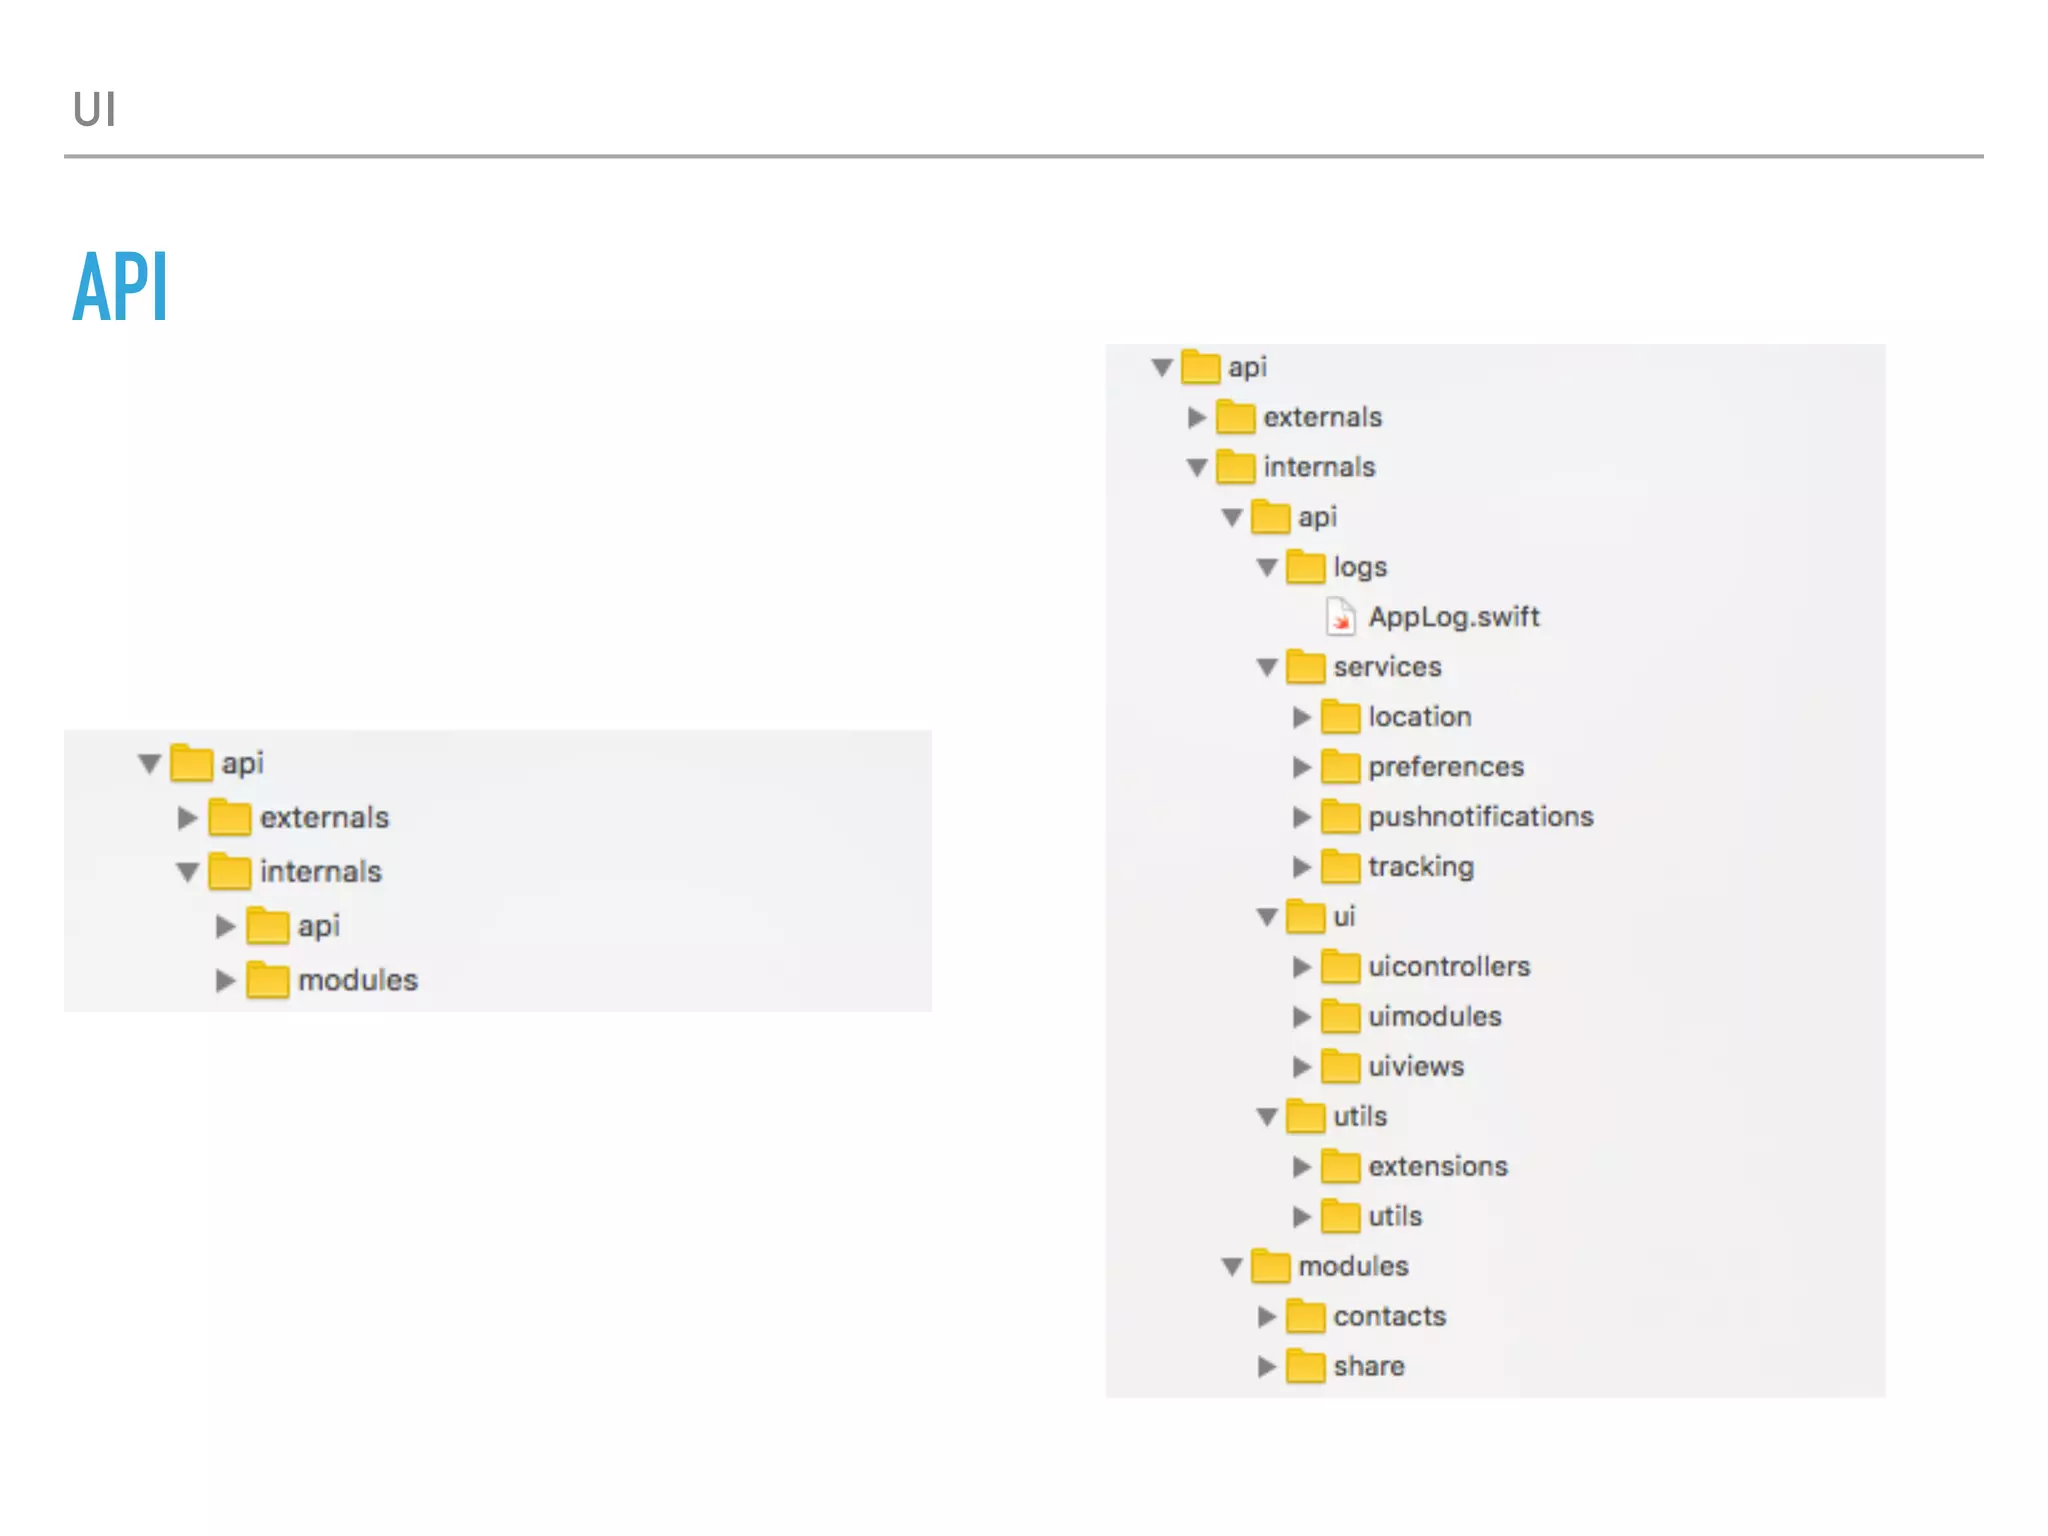Click the preferences row label
The height and width of the screenshot is (1536, 2048).
1446,767
